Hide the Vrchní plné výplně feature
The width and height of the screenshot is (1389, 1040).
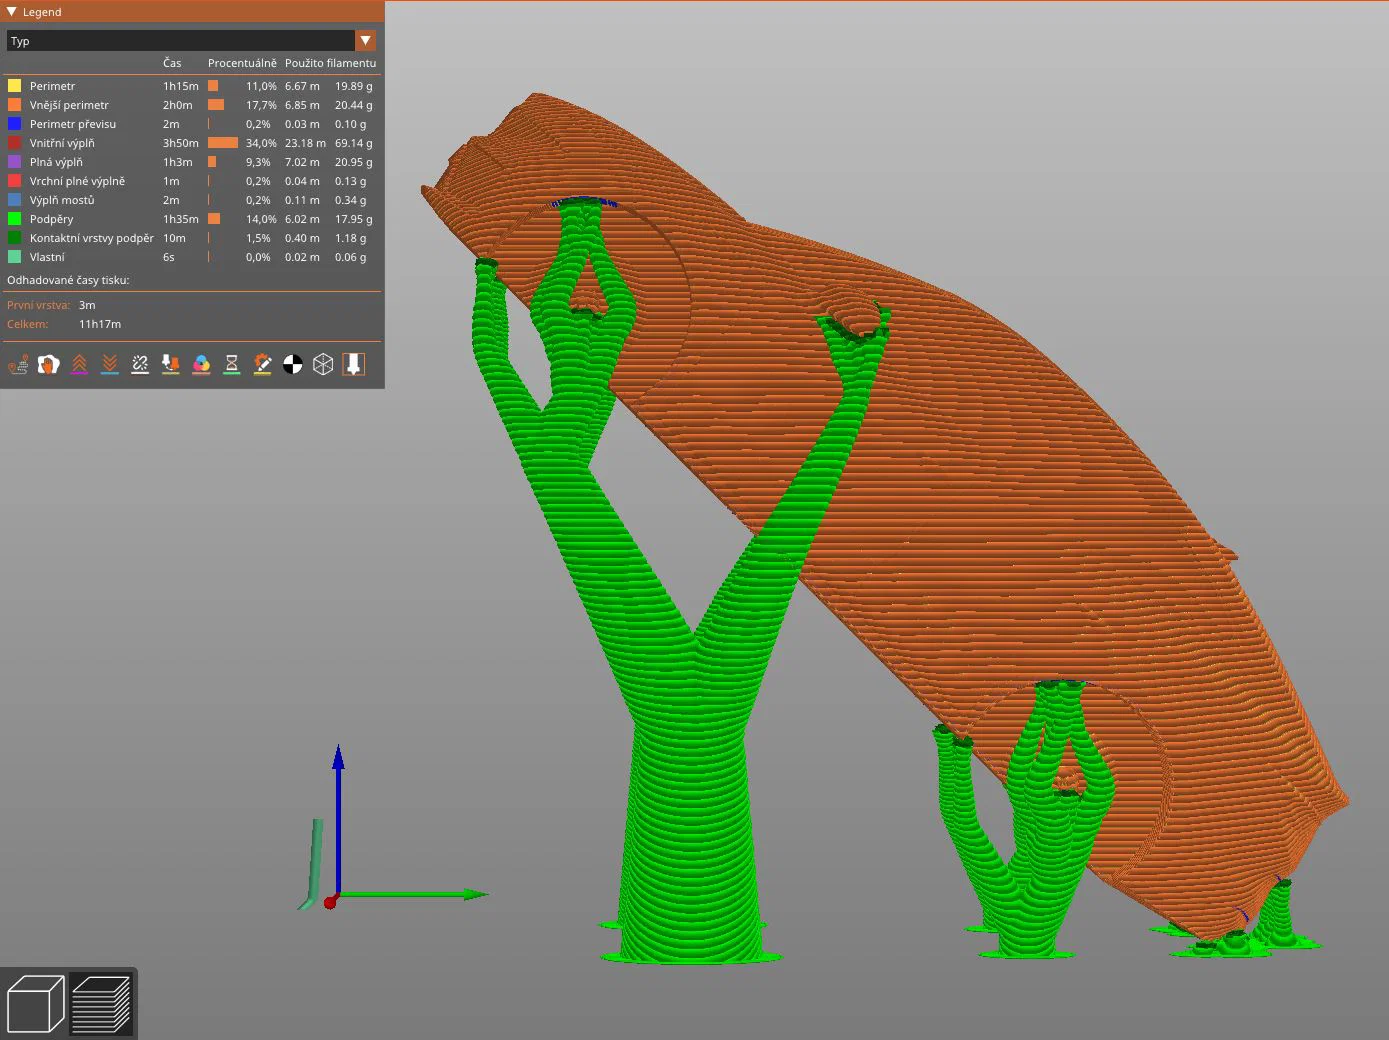click(77, 181)
